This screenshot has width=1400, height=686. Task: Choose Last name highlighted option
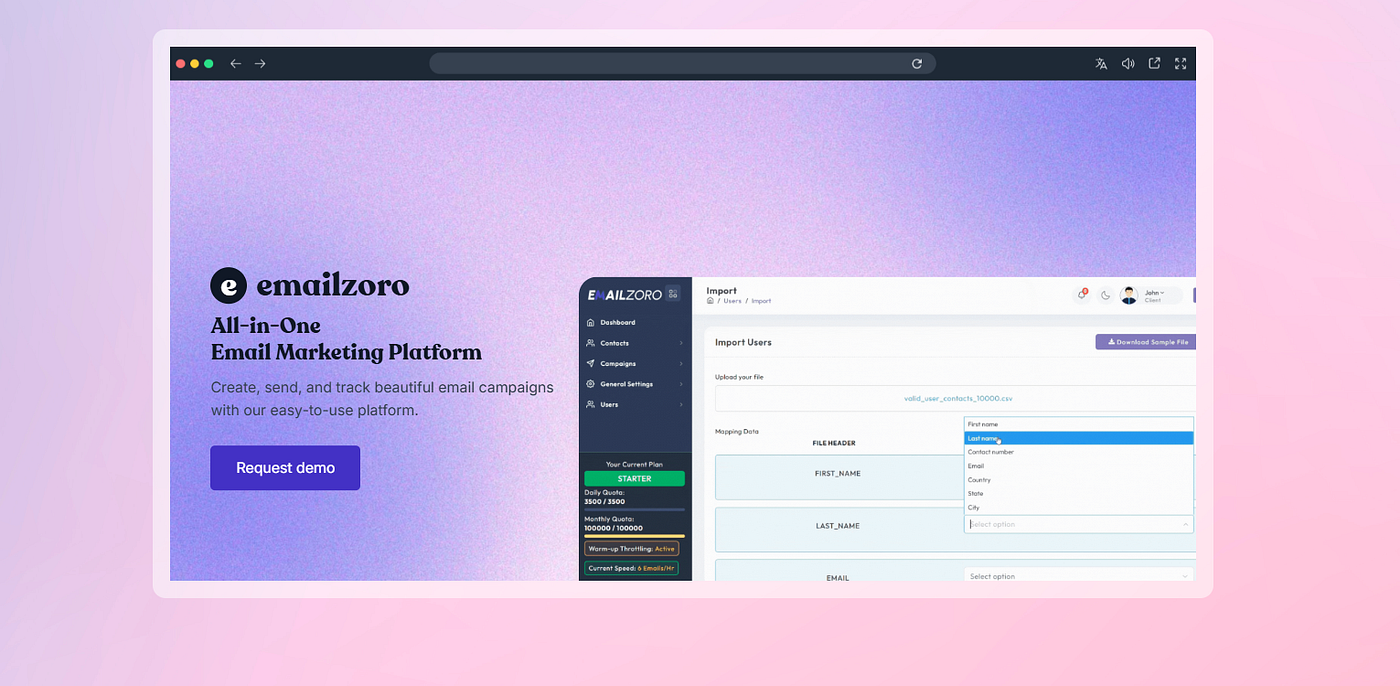click(1078, 438)
